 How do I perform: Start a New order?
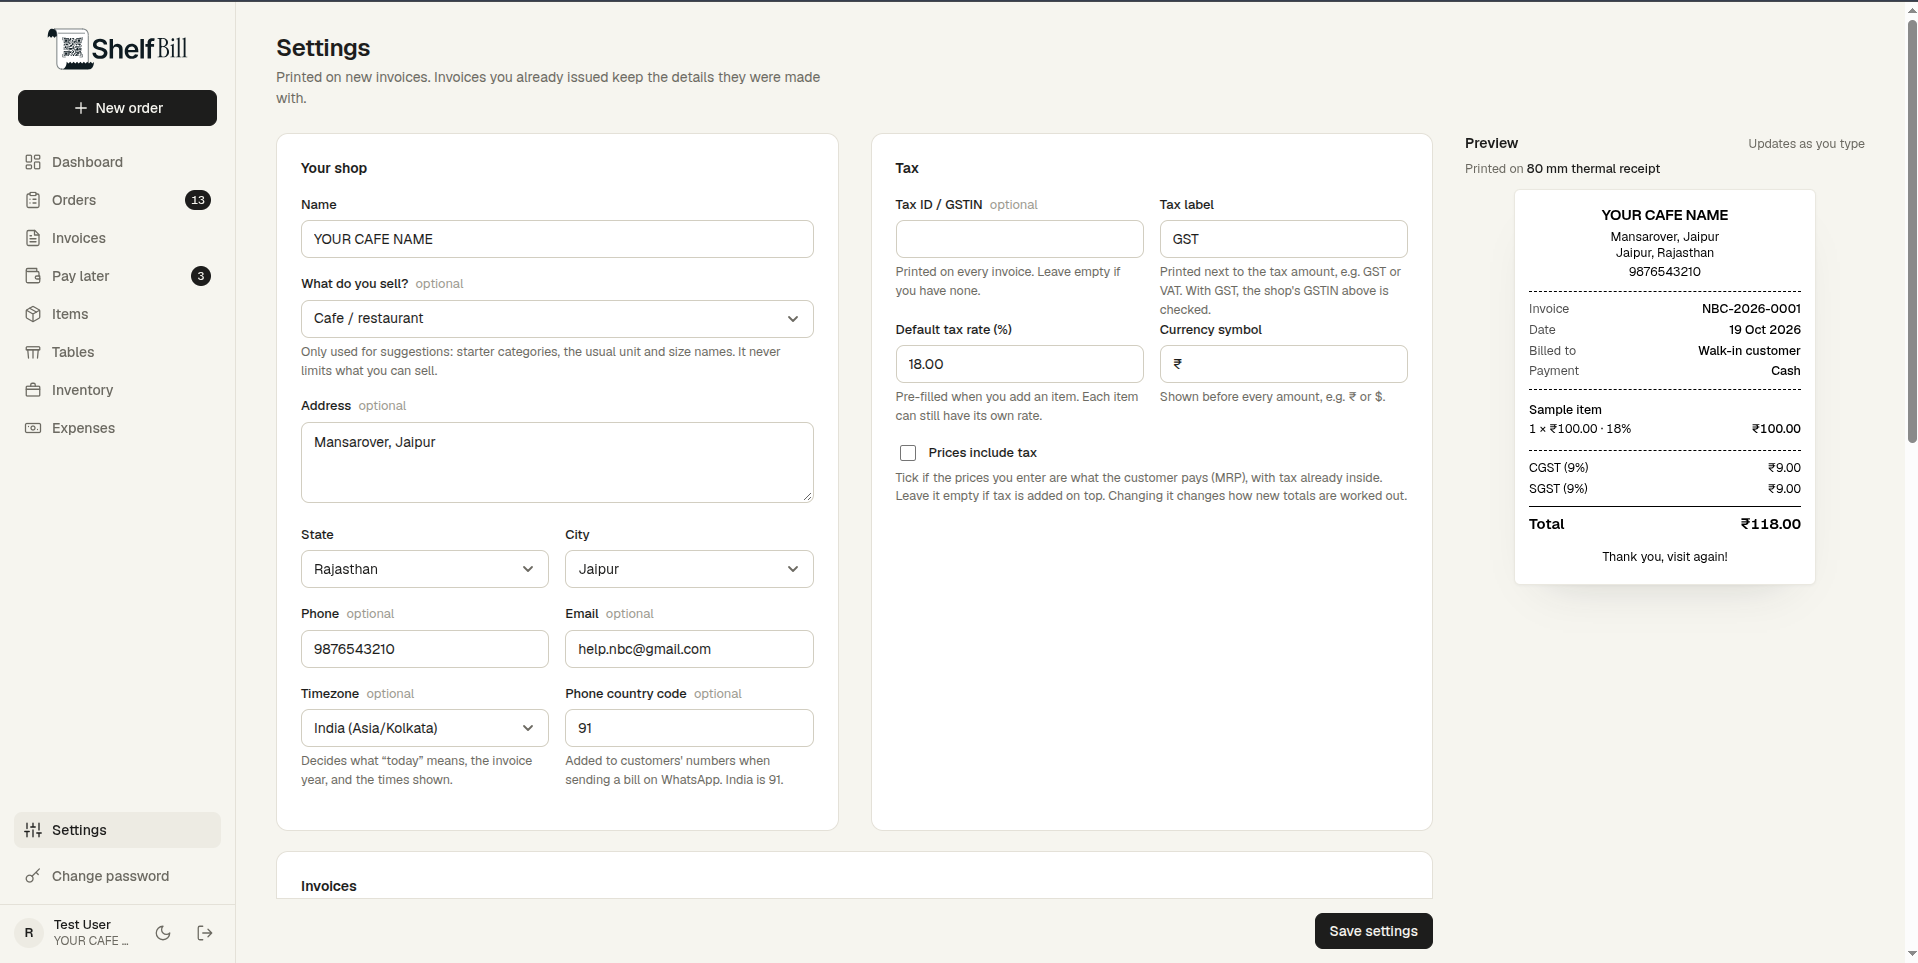[x=118, y=108]
